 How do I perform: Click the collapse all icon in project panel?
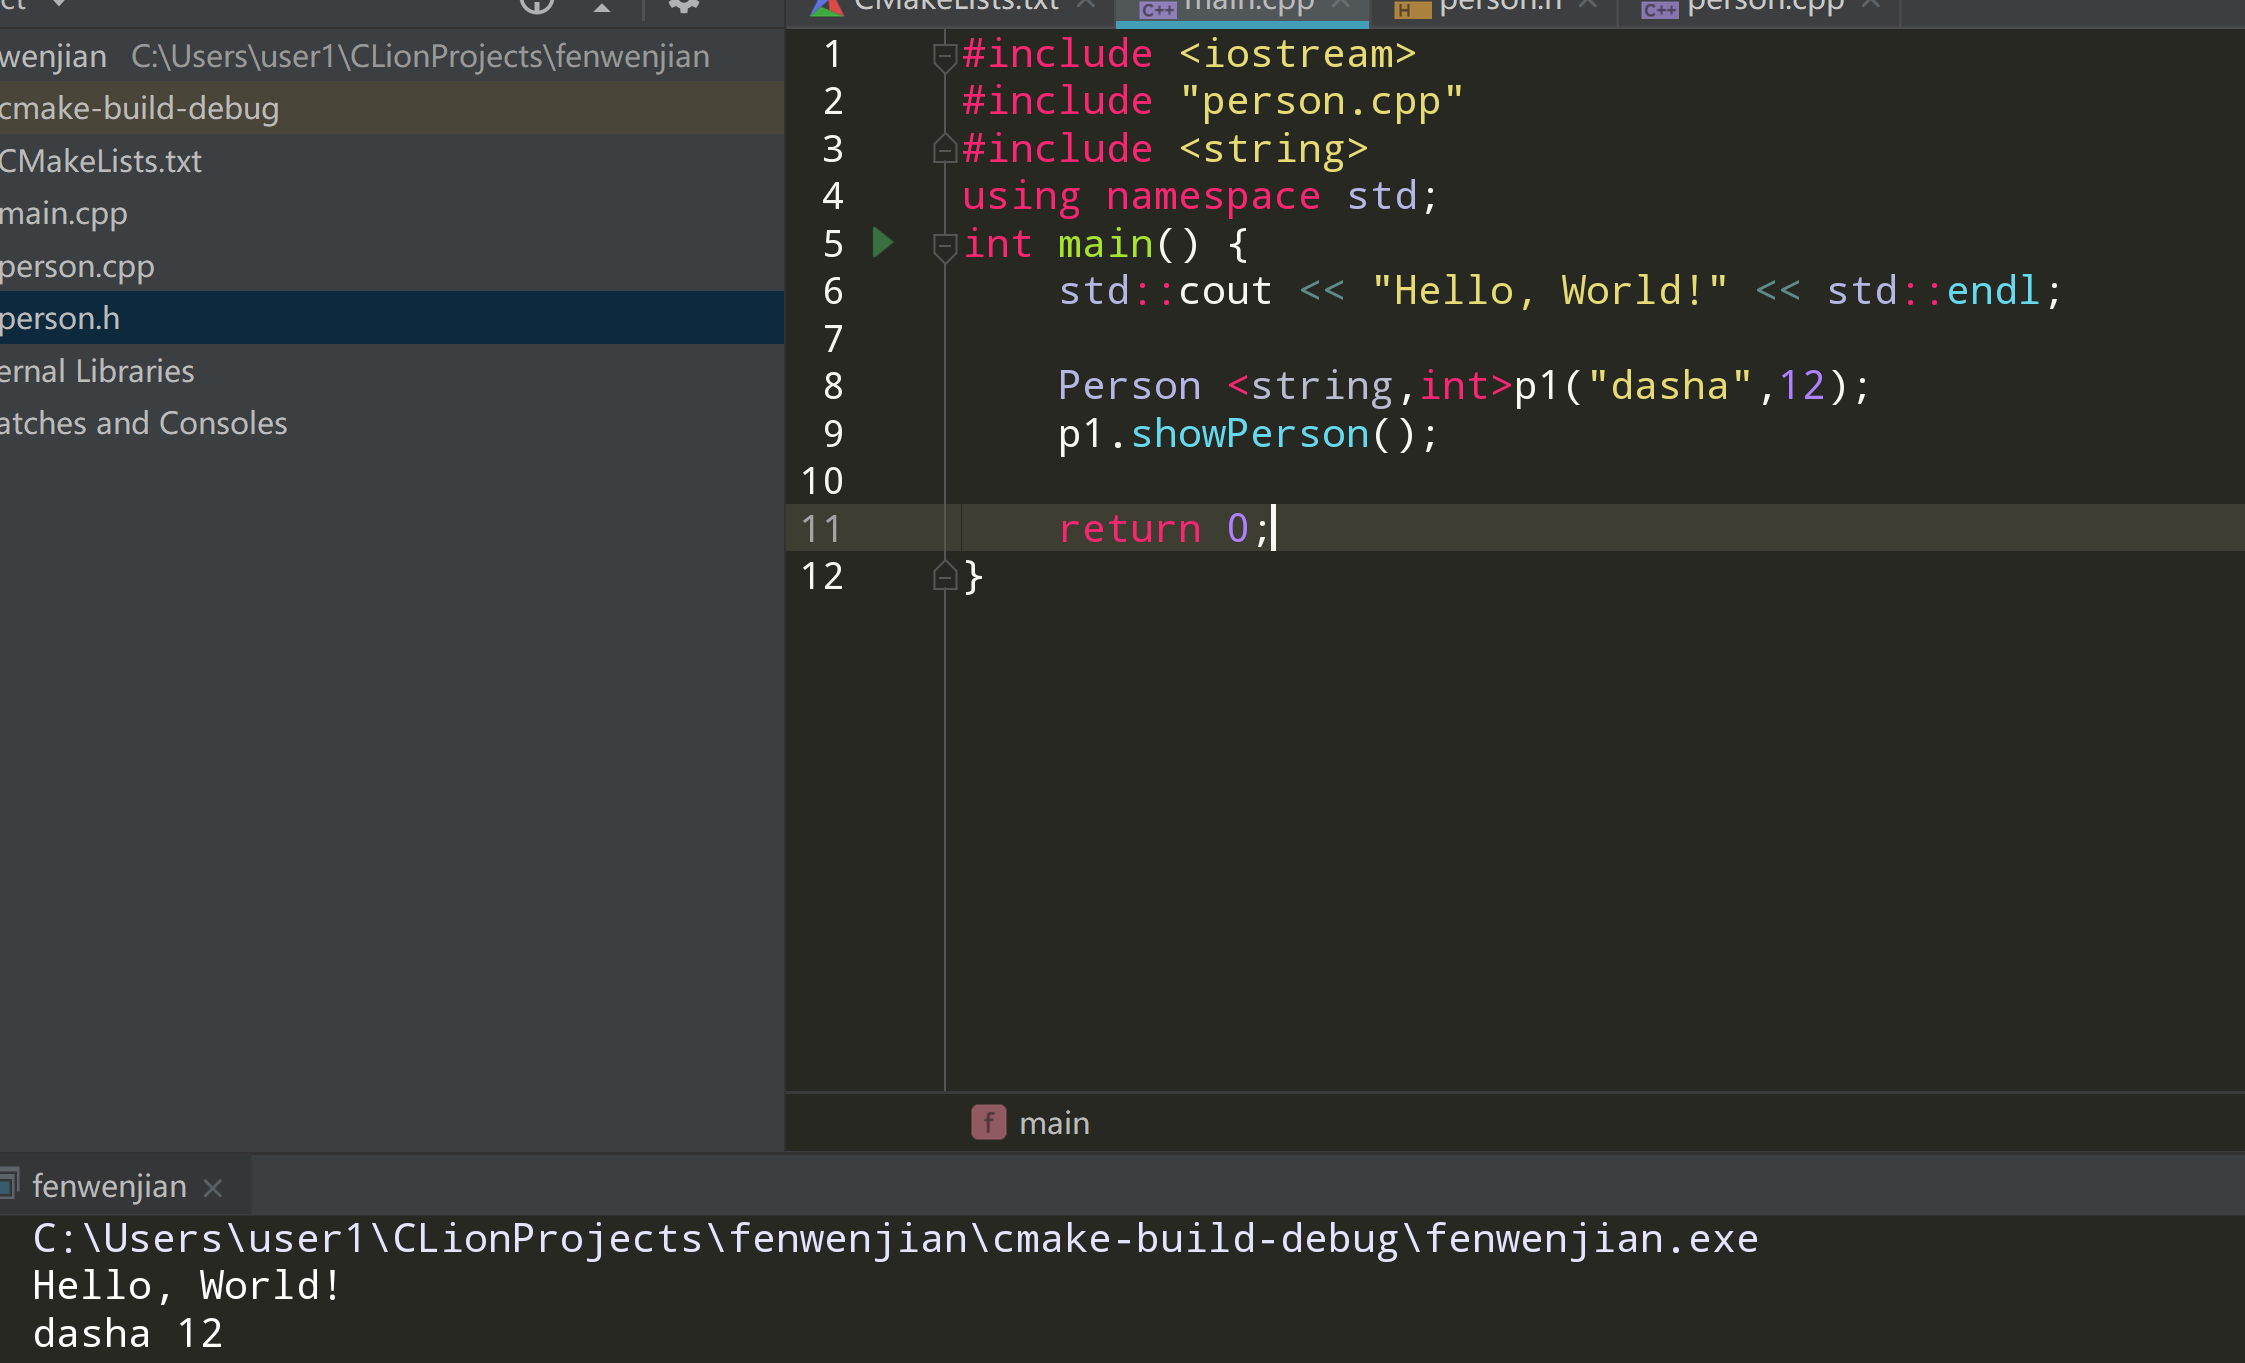click(602, 8)
